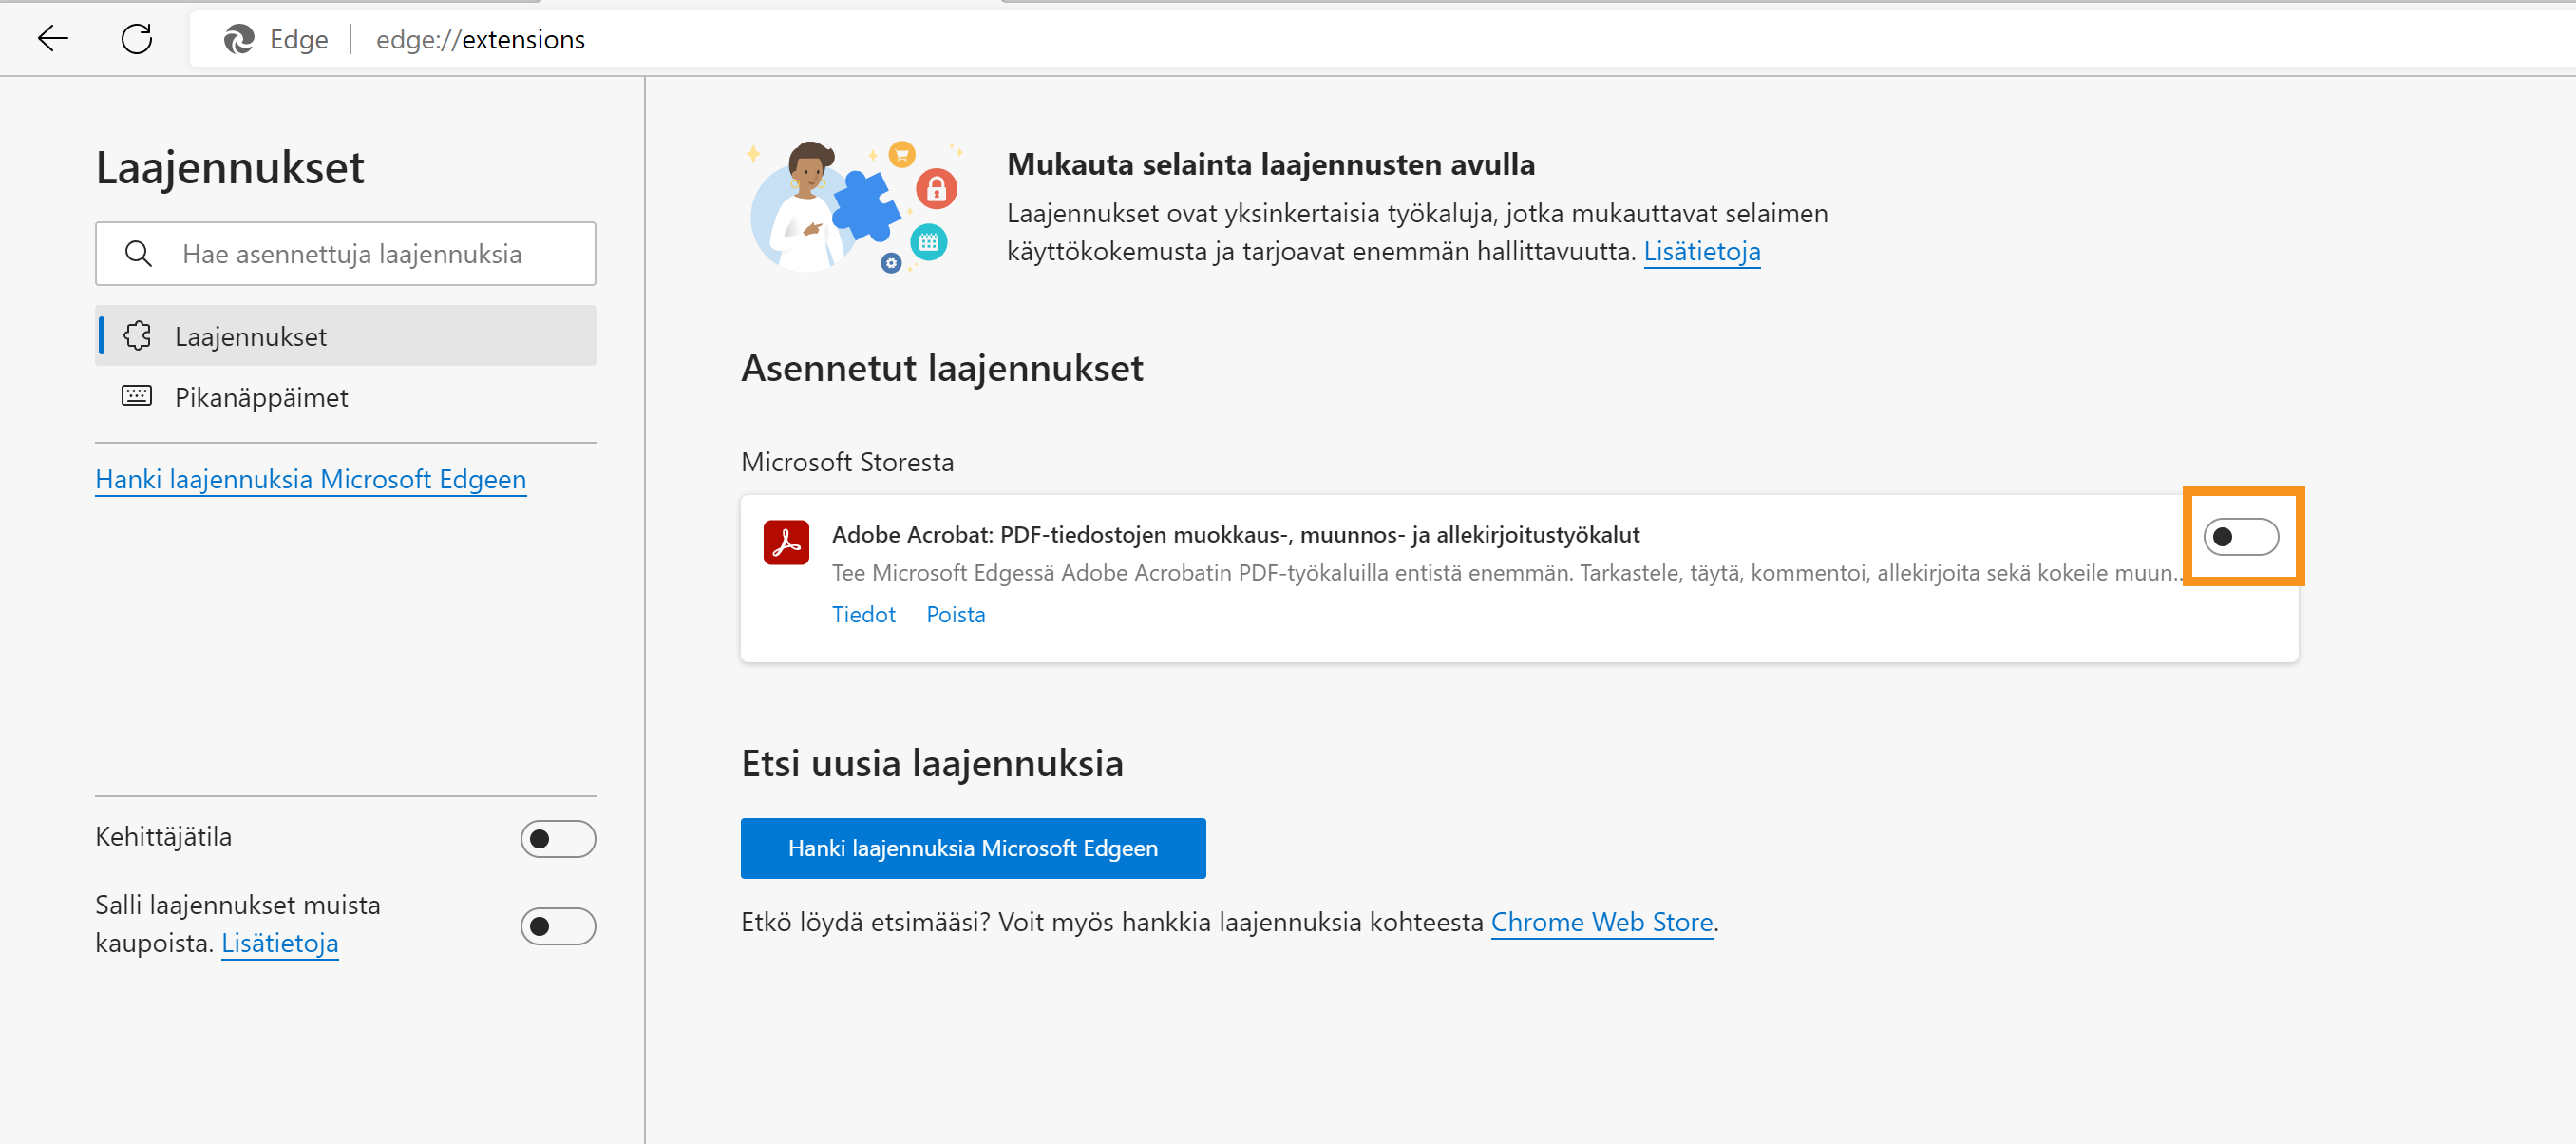The image size is (2576, 1144).
Task: Click the page reload icon
Action: 137,39
